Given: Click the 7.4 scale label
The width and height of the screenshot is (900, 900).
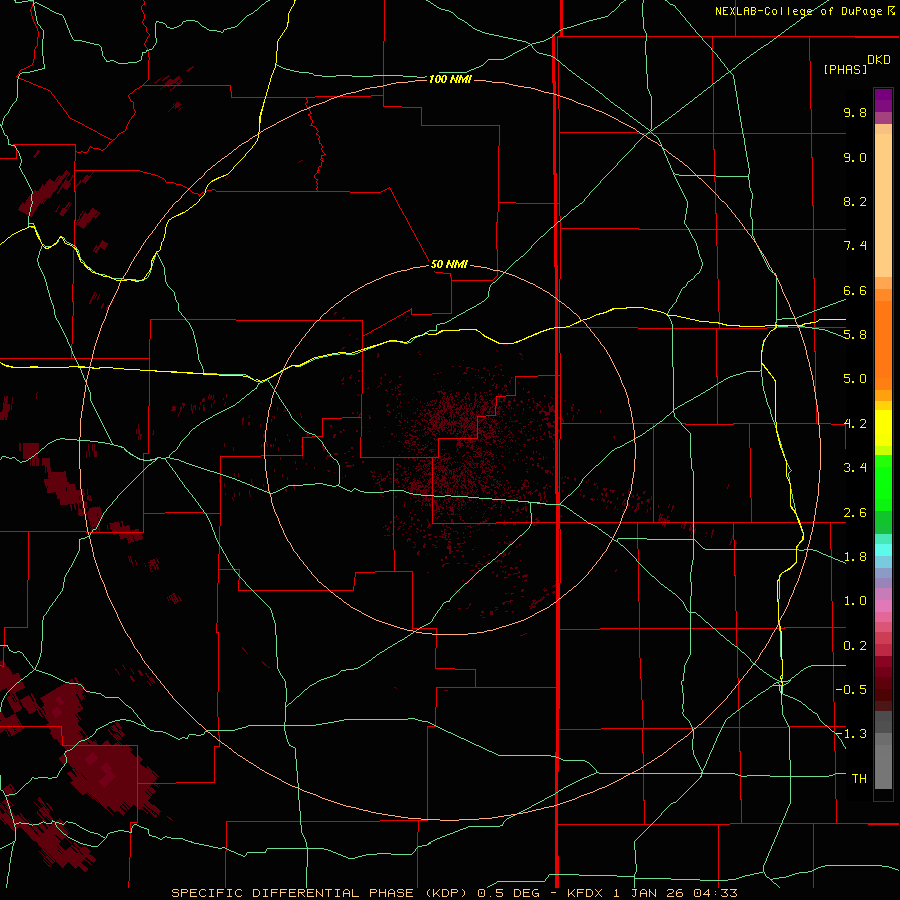Looking at the screenshot, I should pyautogui.click(x=855, y=246).
